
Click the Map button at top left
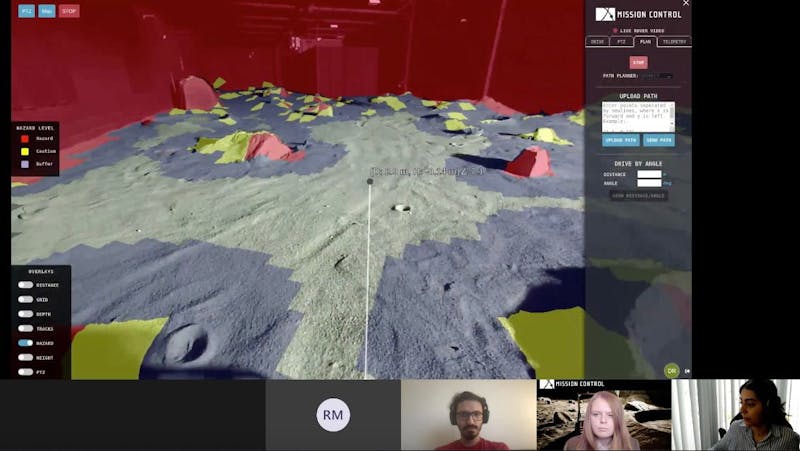pyautogui.click(x=47, y=11)
